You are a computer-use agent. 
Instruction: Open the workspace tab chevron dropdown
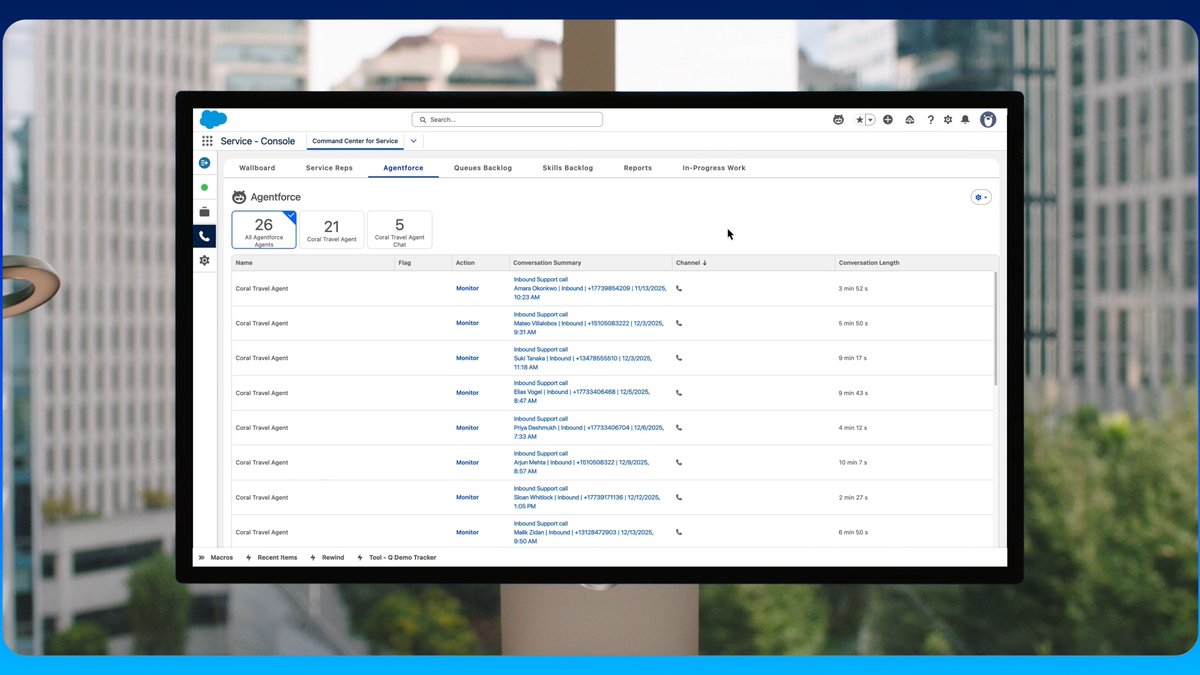tap(413, 141)
